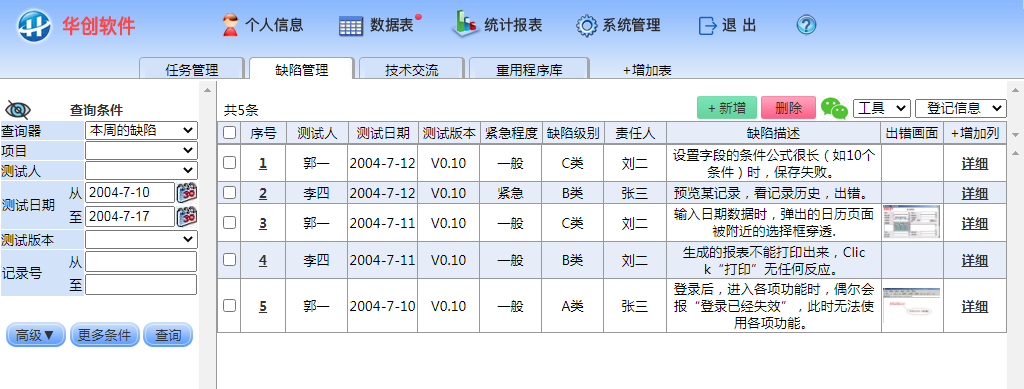
Task: Click the 缺陷级别 column header
Action: [573, 133]
